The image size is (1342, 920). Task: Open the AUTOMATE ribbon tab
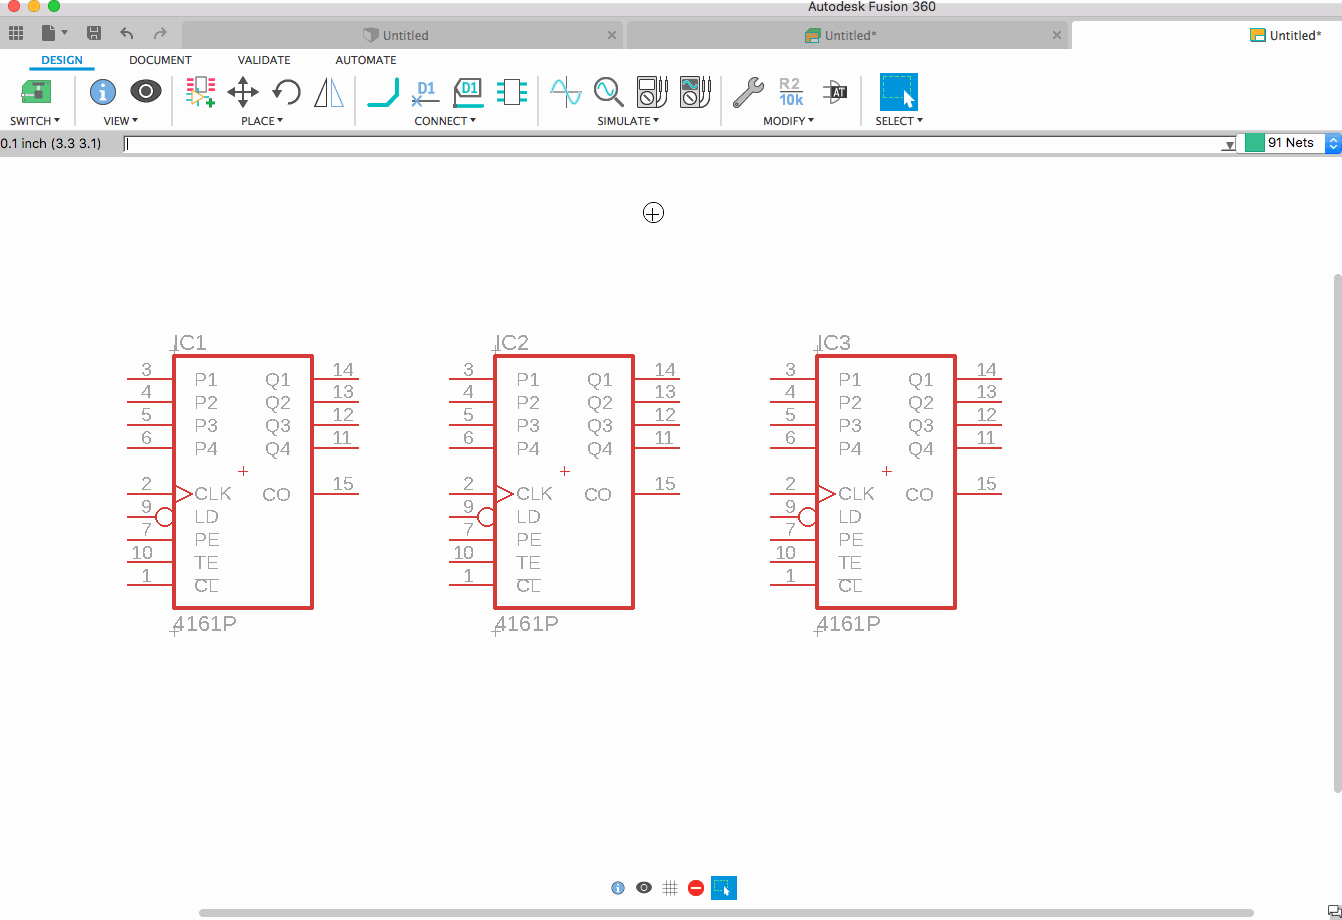point(366,60)
